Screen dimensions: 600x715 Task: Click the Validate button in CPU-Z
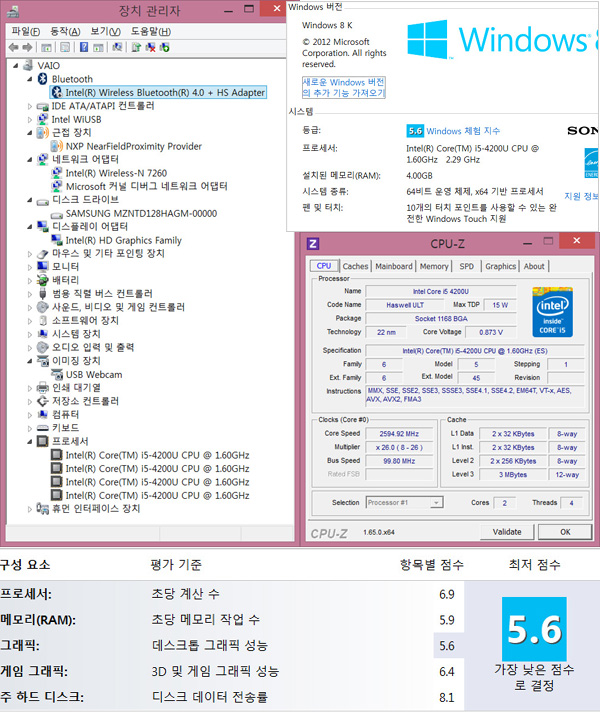[507, 532]
